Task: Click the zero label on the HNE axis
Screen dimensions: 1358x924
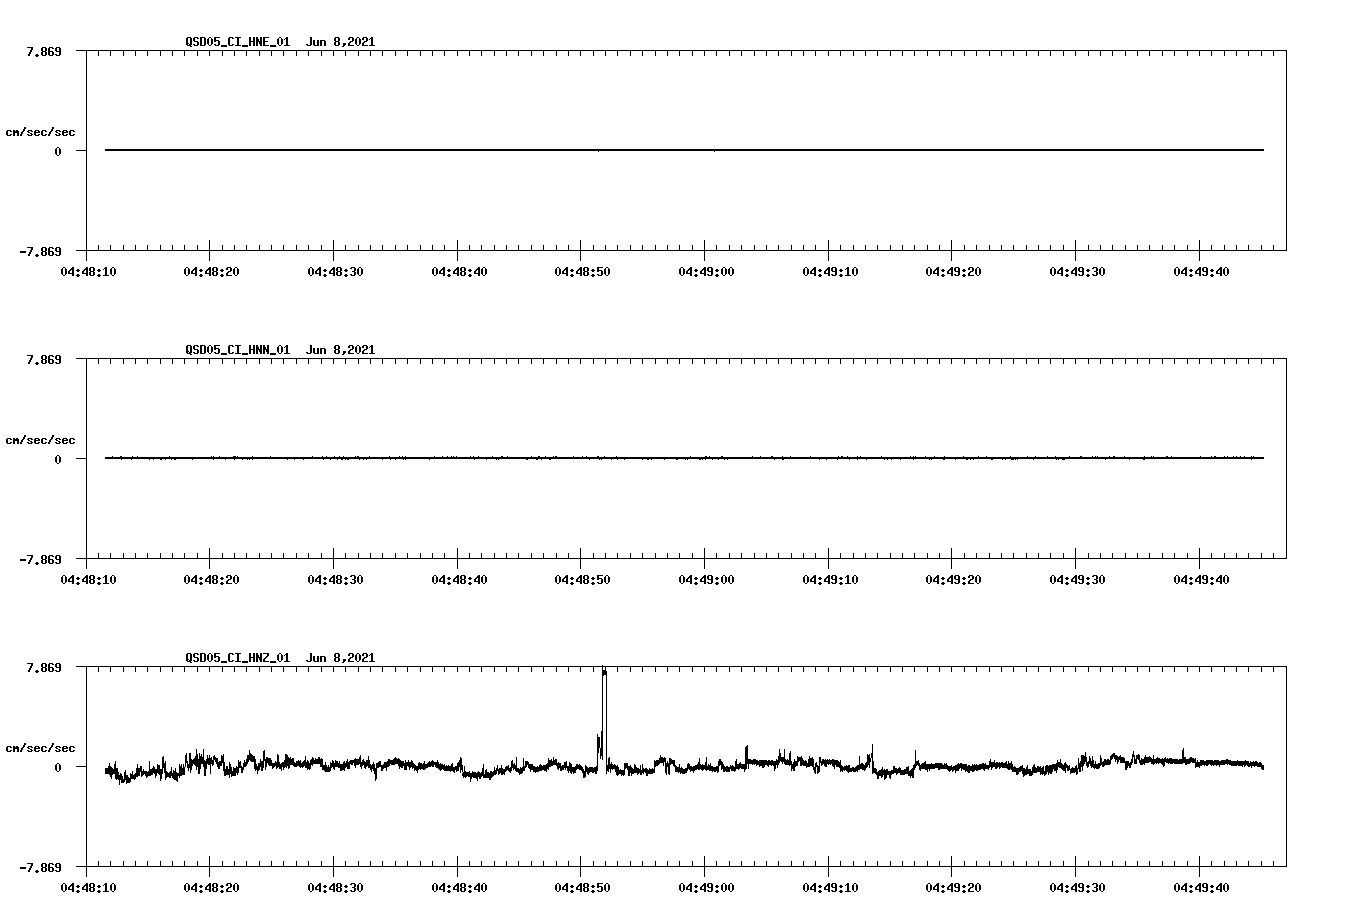Action: pyautogui.click(x=58, y=151)
